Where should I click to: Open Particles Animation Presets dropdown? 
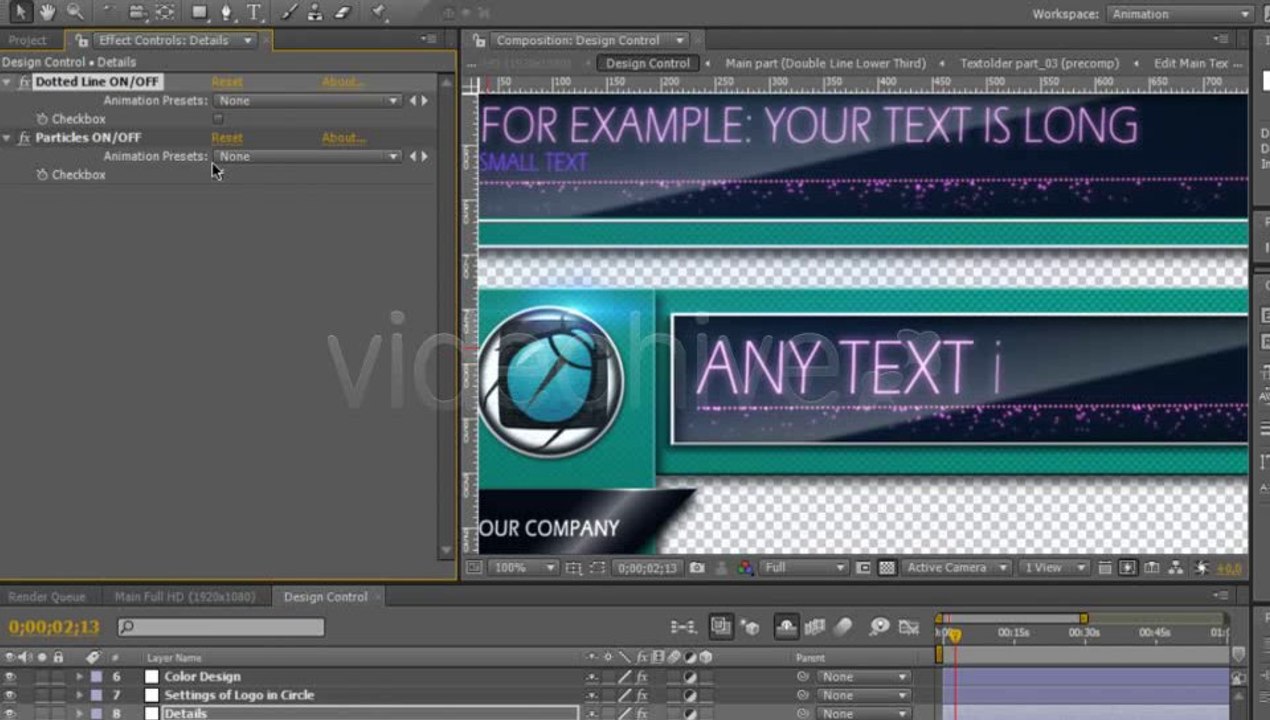point(308,157)
